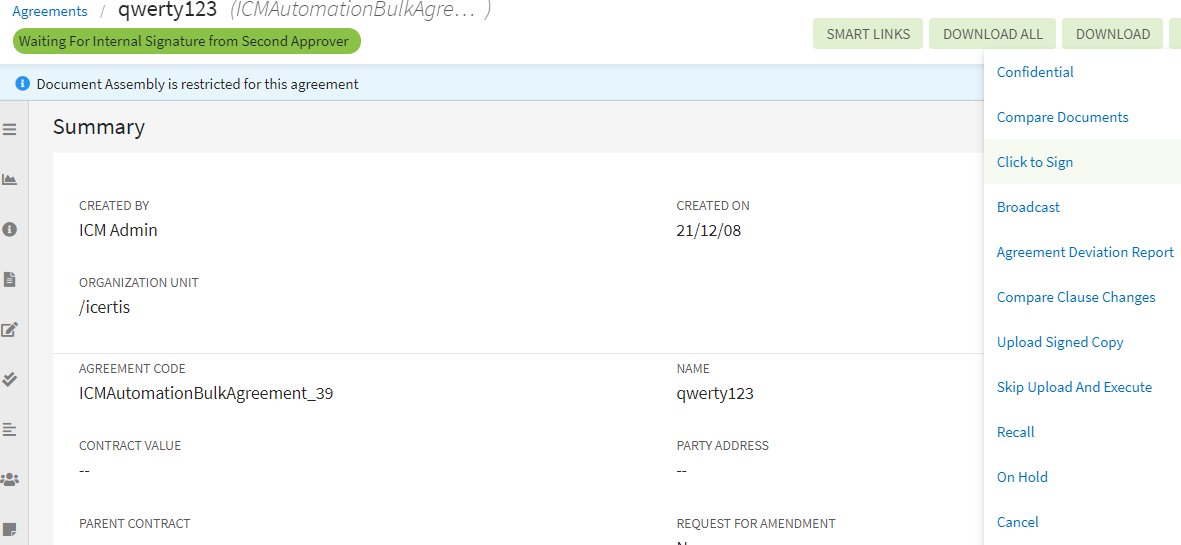The width and height of the screenshot is (1181, 545).
Task: Select the edit pencil sidebar icon
Action: pos(10,329)
